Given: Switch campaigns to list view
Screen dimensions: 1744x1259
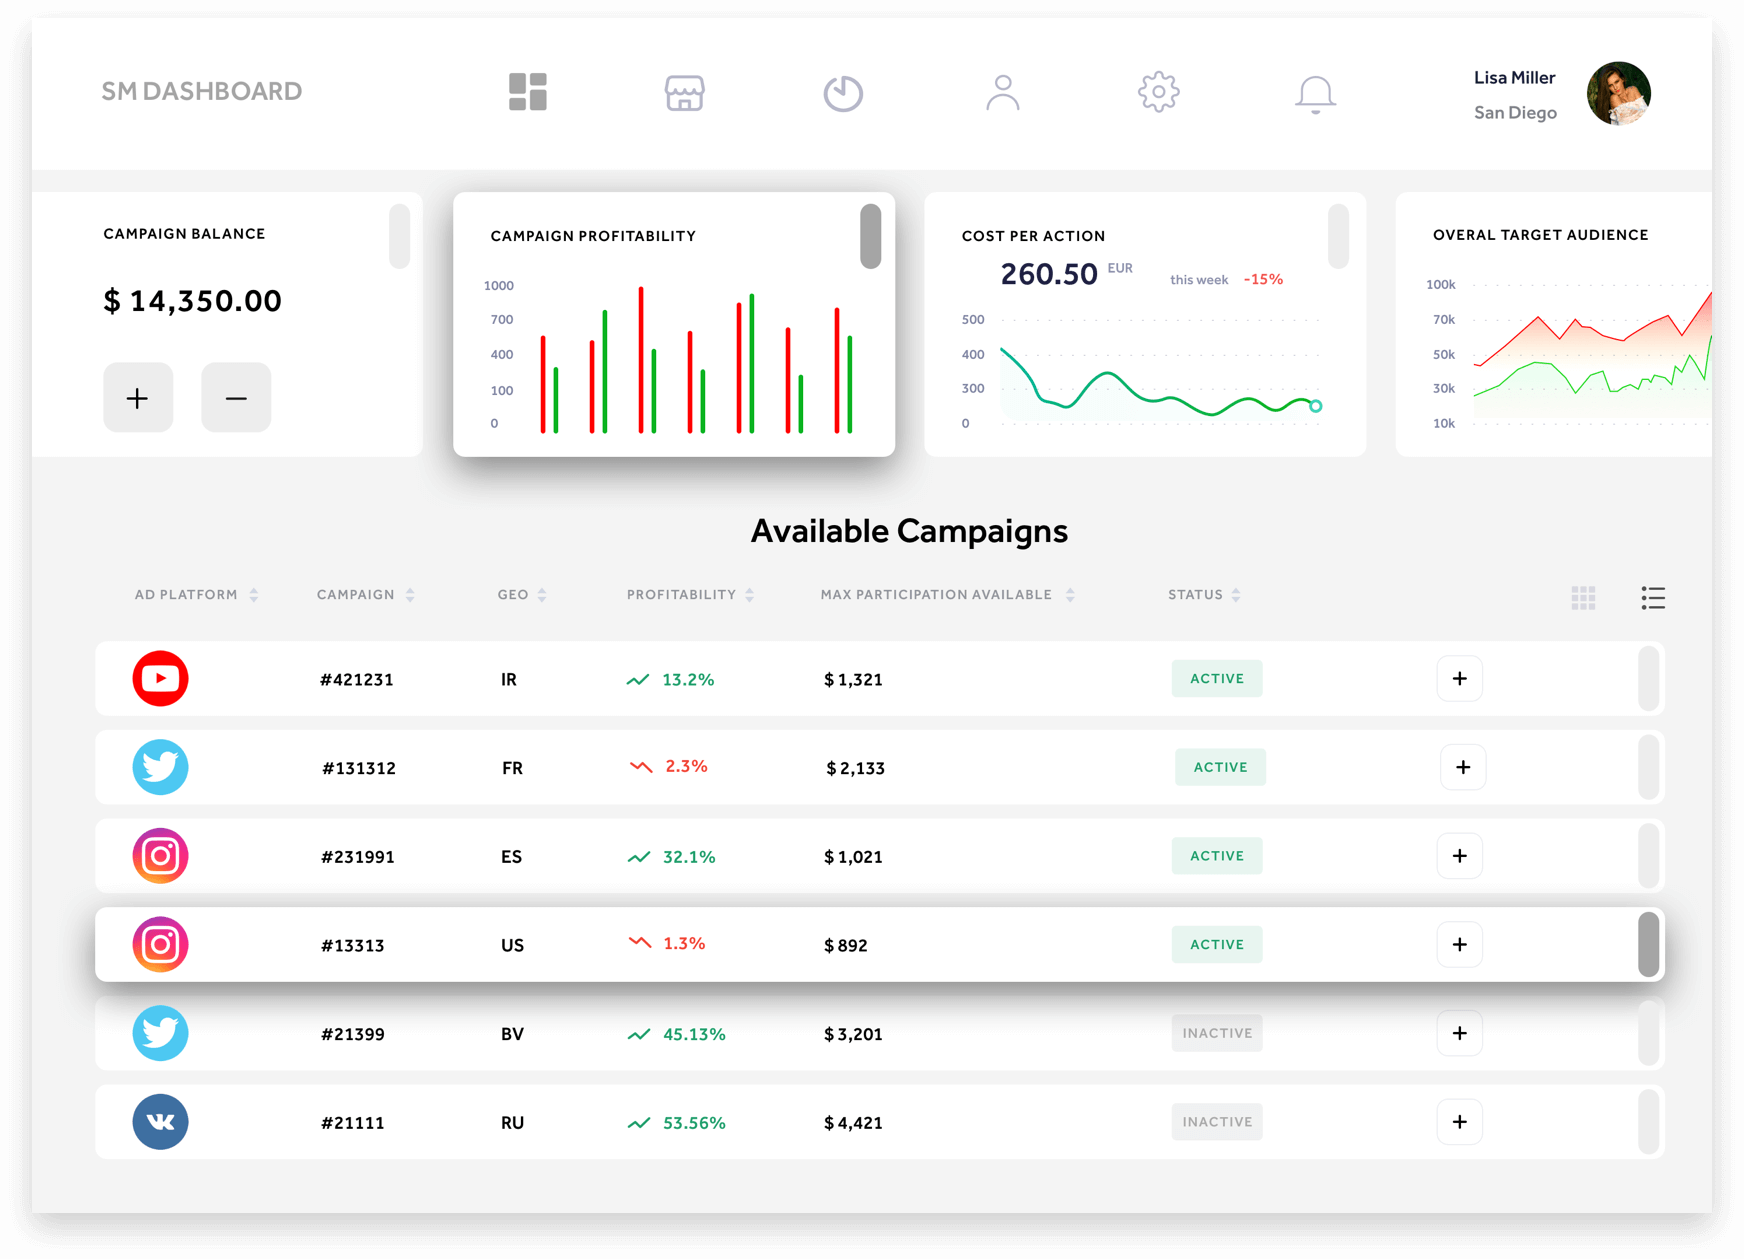Looking at the screenshot, I should [1653, 598].
